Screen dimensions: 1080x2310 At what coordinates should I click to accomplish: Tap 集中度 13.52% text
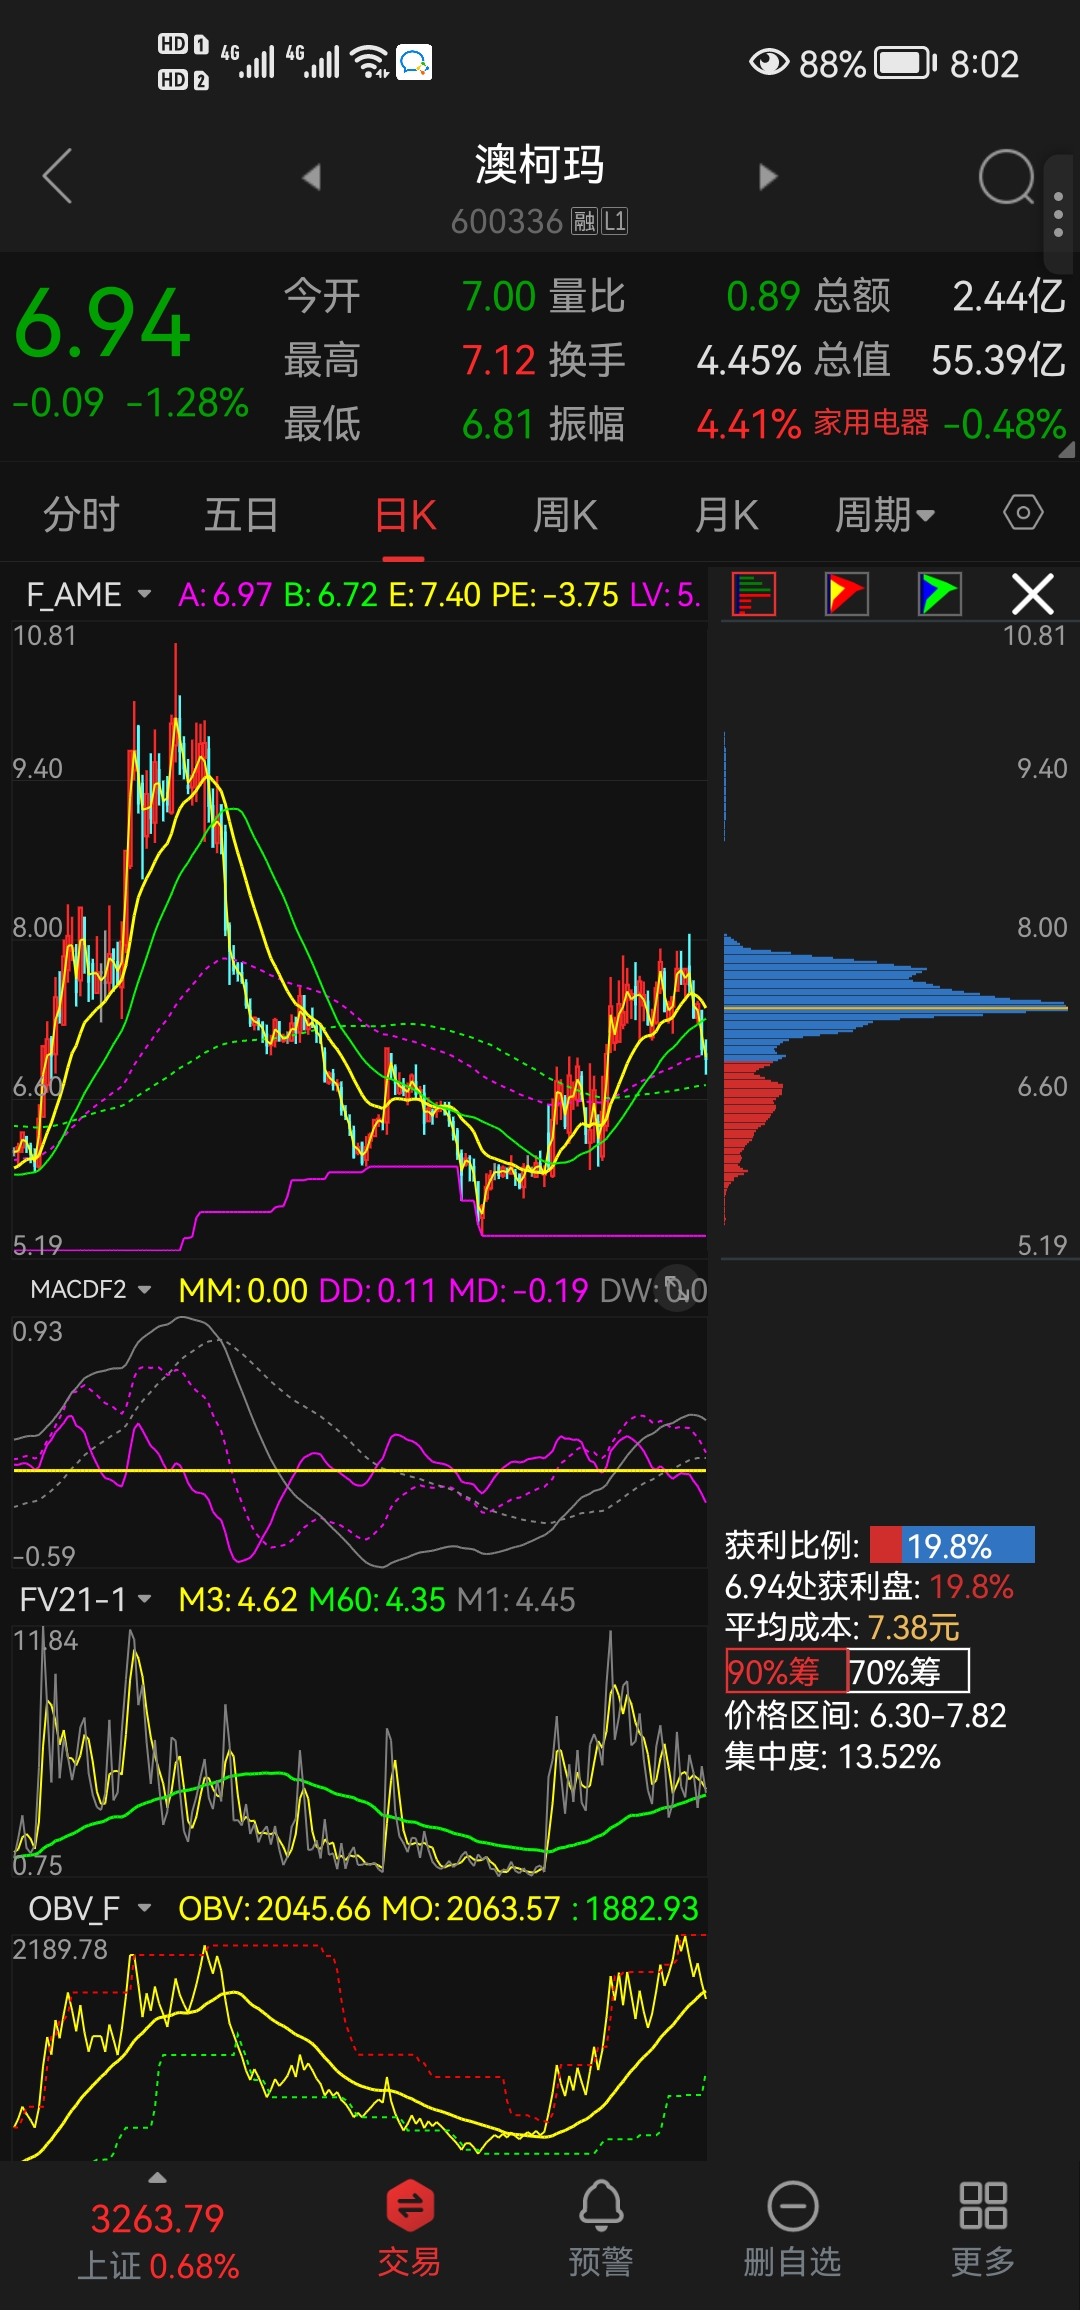[832, 1757]
